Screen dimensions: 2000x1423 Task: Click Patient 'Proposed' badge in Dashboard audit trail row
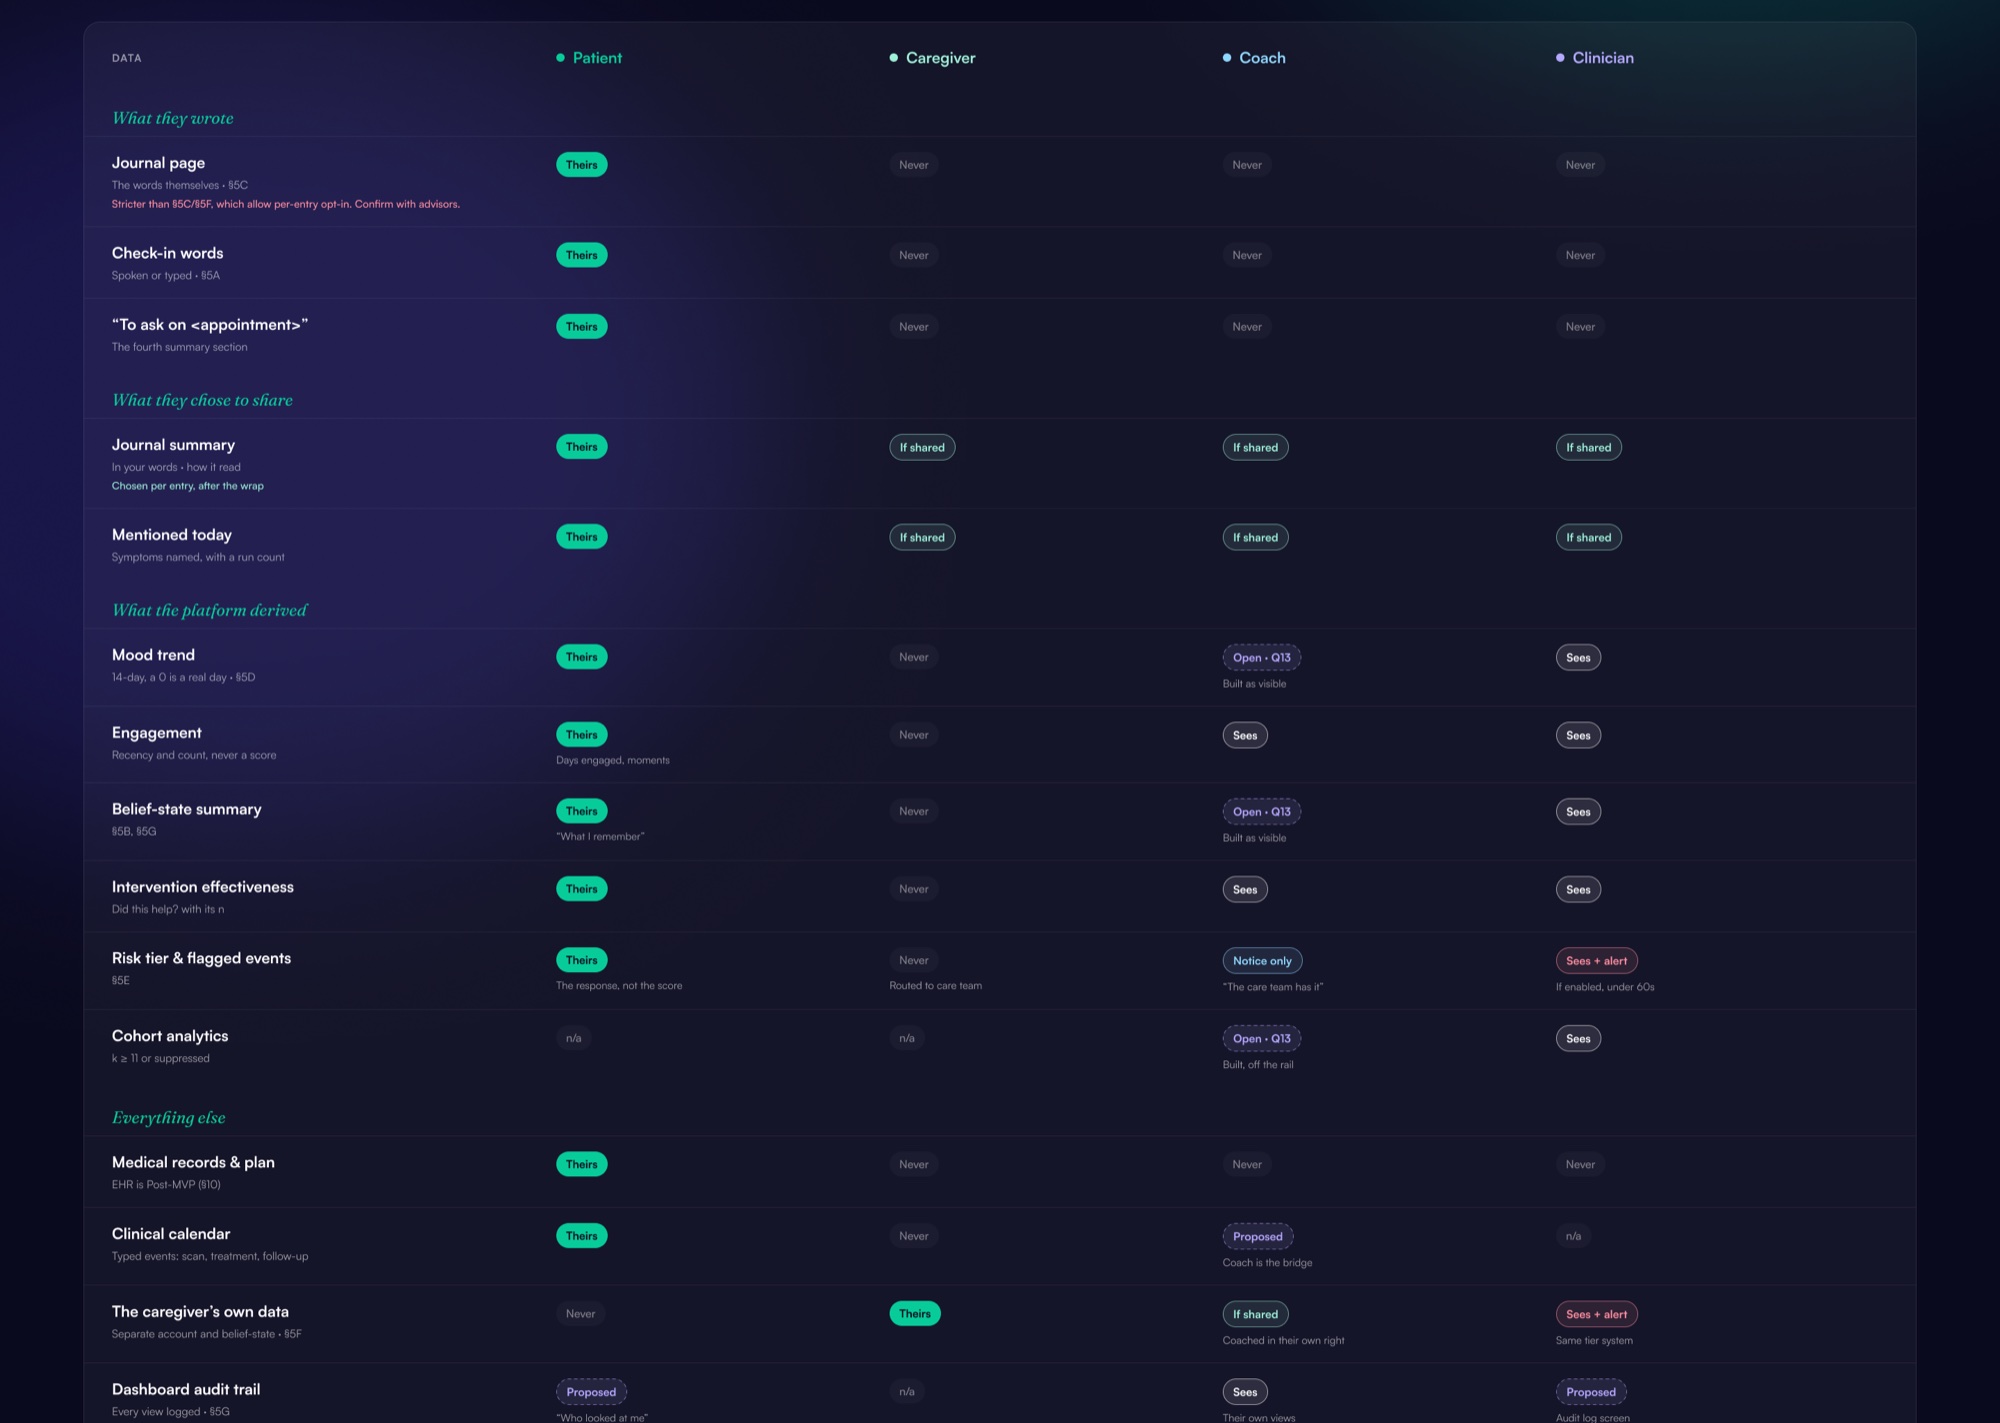coord(591,1392)
